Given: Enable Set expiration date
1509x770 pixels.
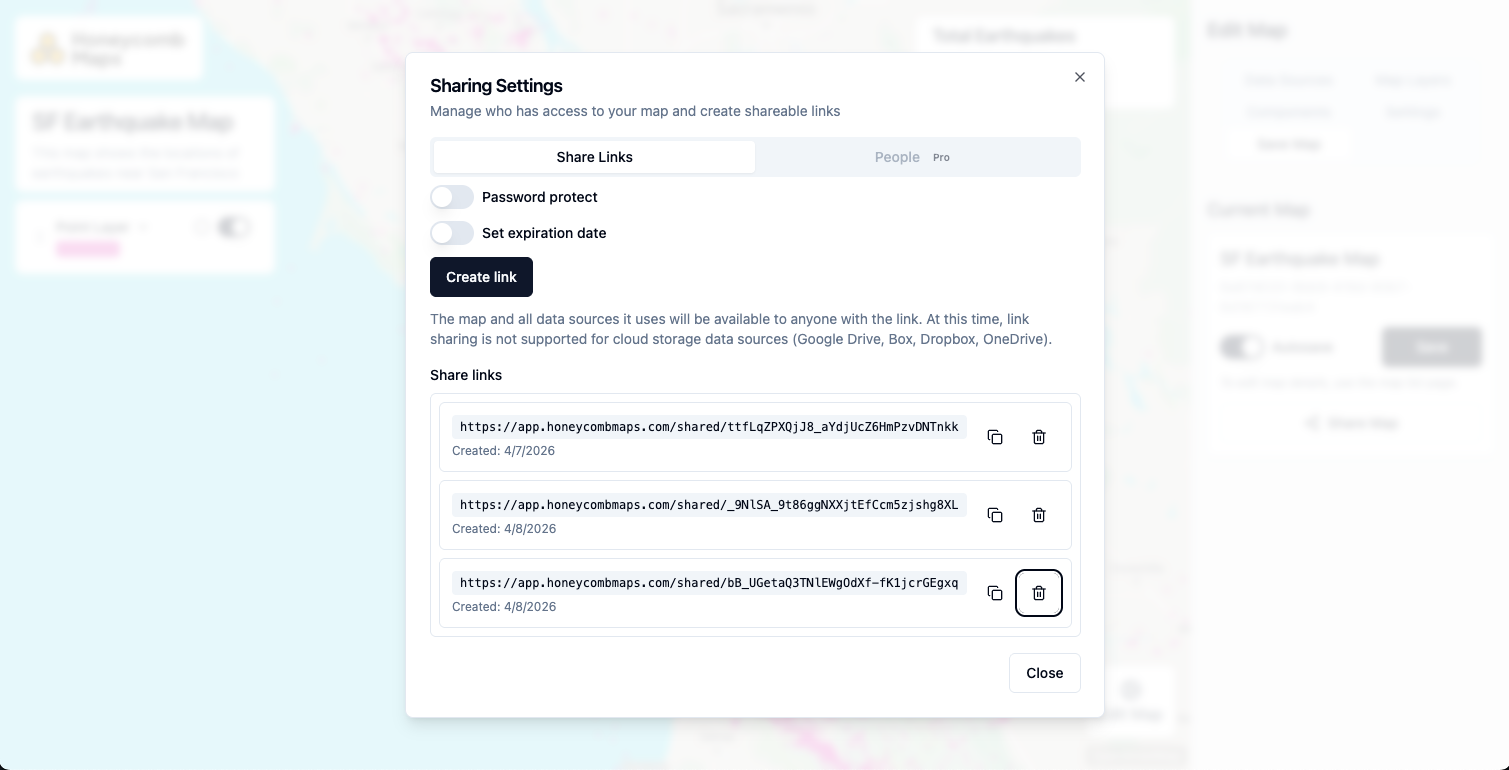Looking at the screenshot, I should [452, 233].
